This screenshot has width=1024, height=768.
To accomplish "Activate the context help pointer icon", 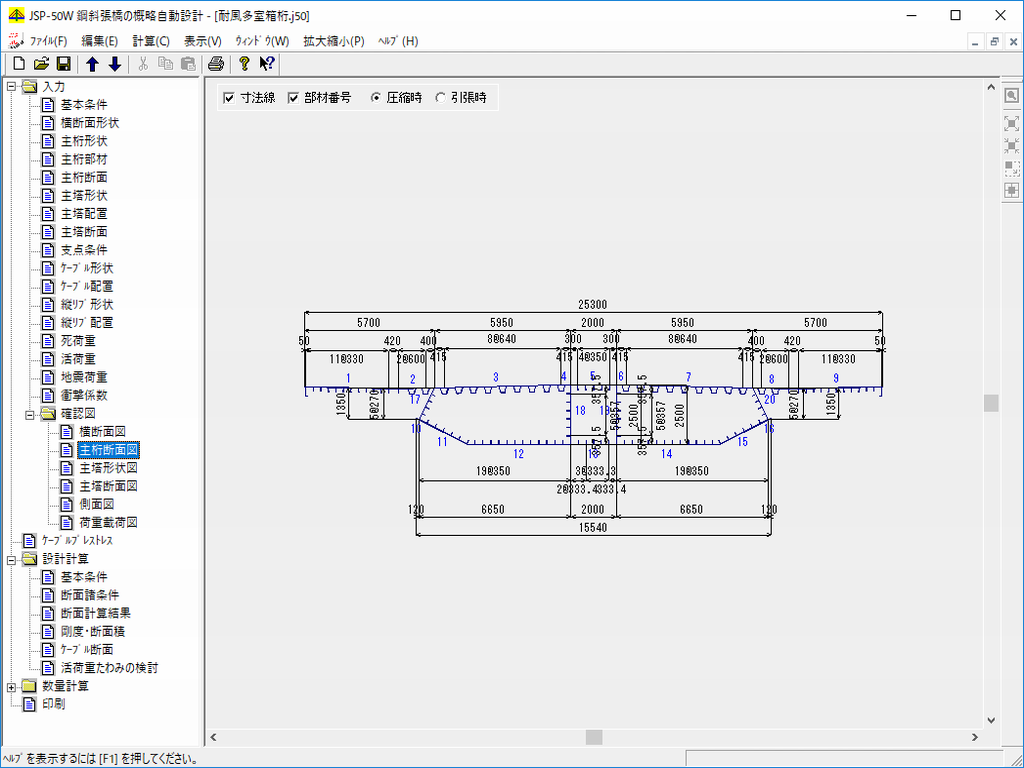I will (x=266, y=64).
